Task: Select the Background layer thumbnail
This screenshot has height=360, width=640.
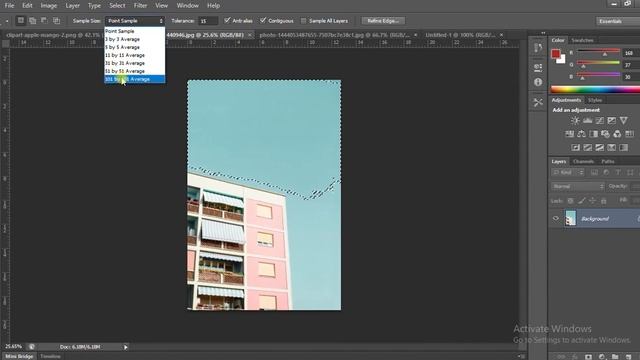Action: (570, 218)
